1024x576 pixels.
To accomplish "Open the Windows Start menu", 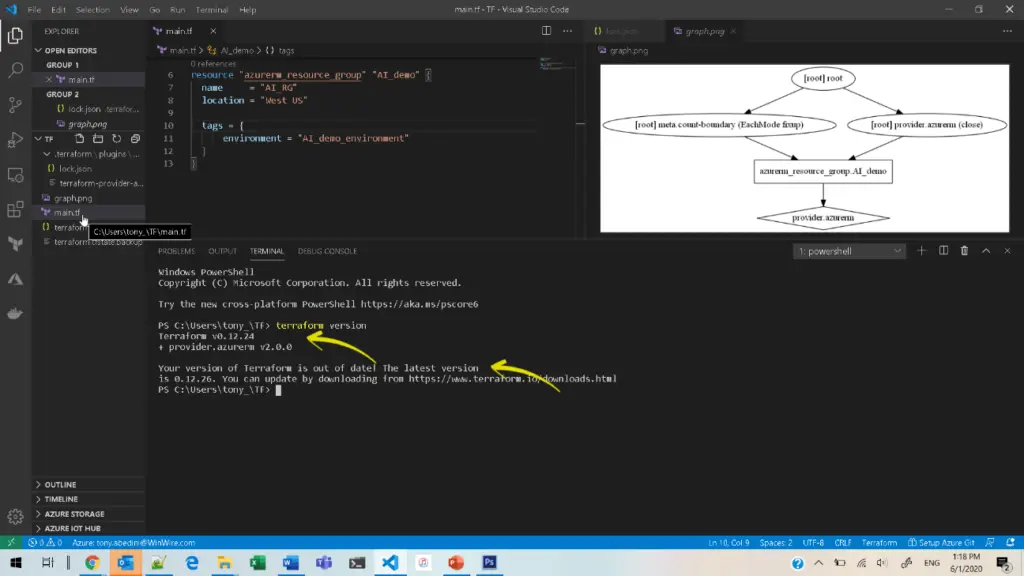I will coord(16,562).
